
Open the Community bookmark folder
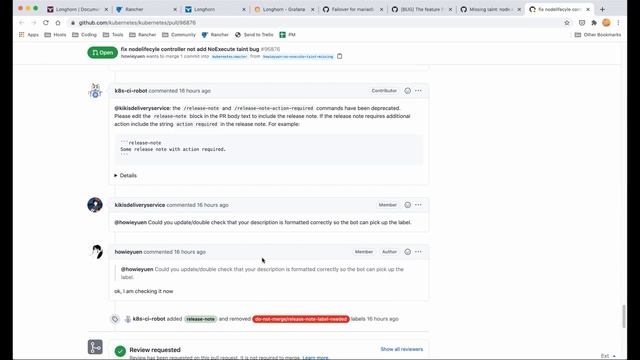(x=179, y=35)
